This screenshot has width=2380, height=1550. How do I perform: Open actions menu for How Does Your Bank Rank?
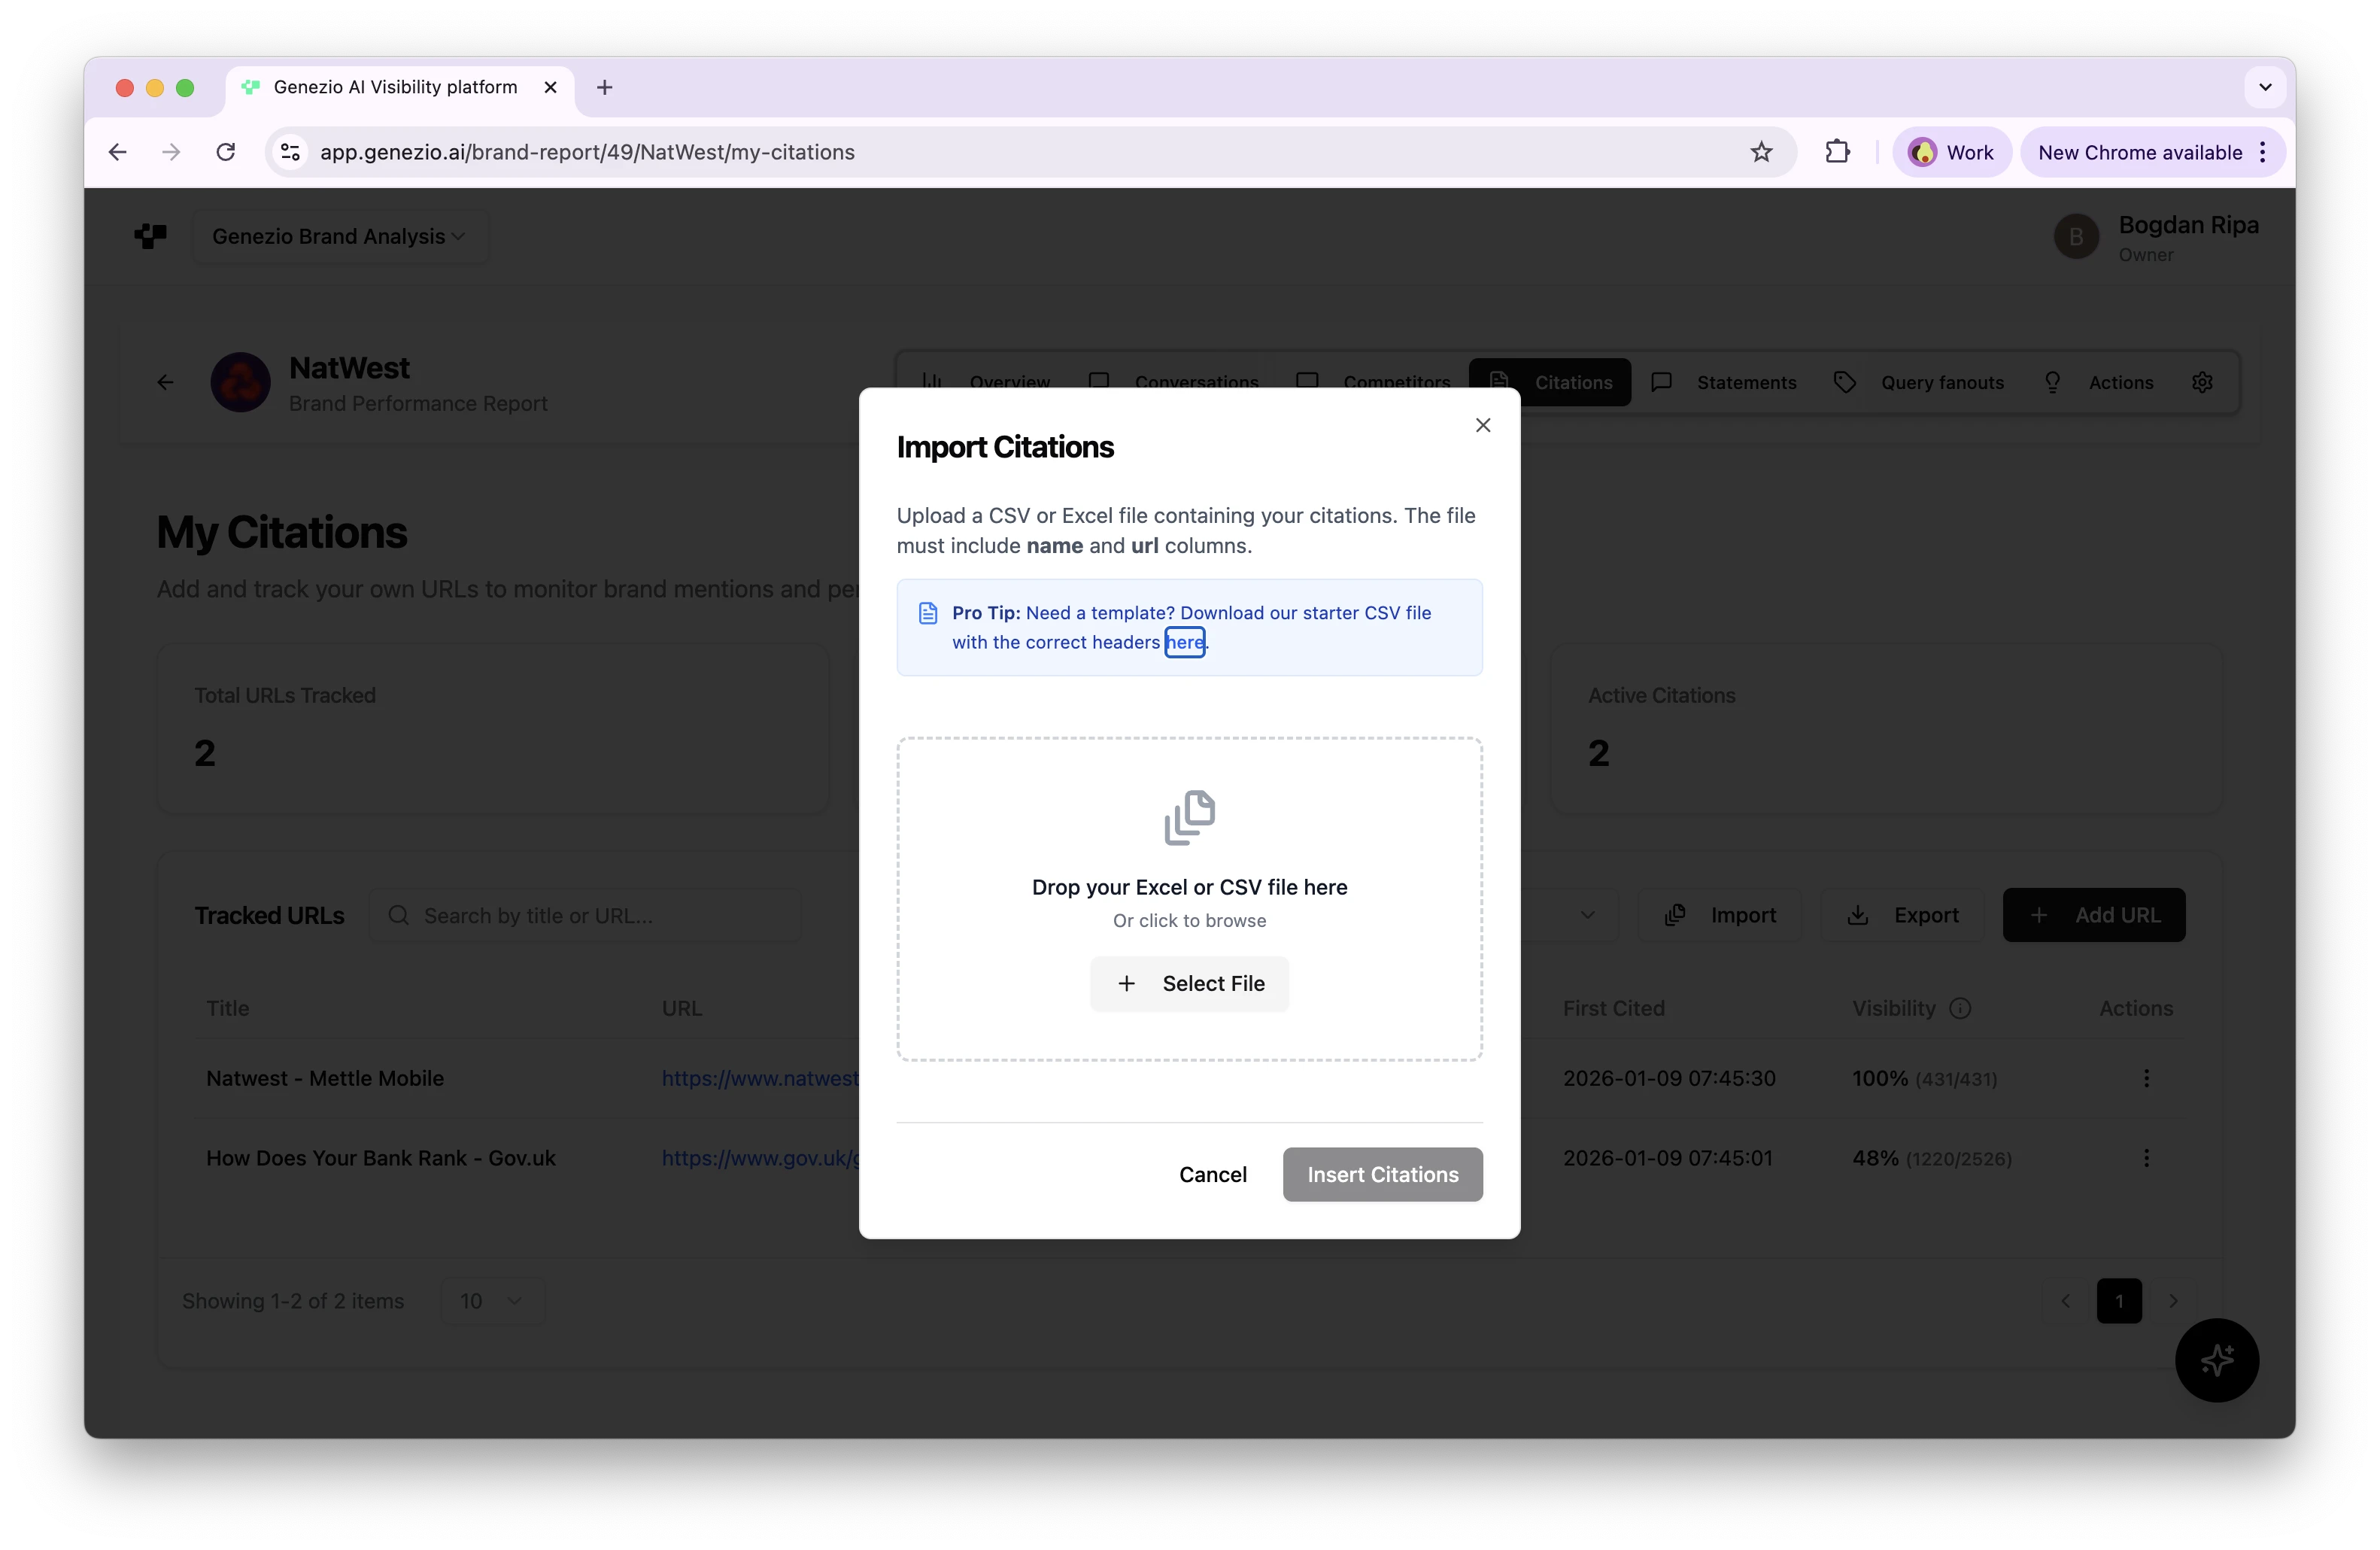[x=2146, y=1158]
